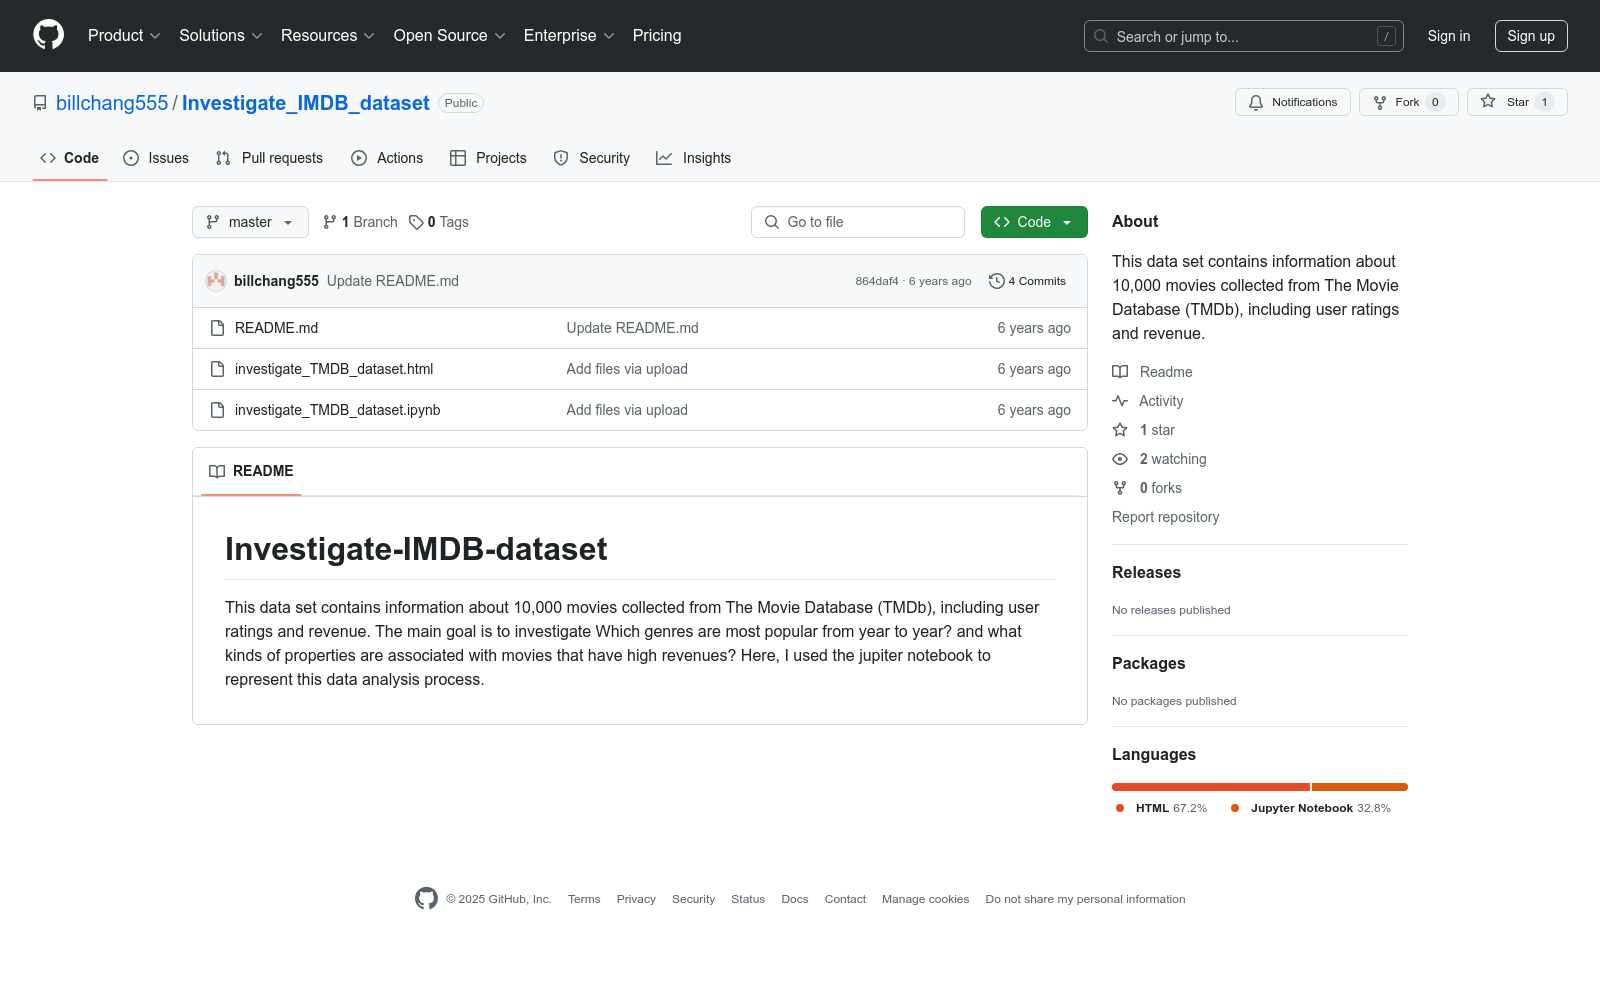Open the Enterprise dropdown

[569, 36]
